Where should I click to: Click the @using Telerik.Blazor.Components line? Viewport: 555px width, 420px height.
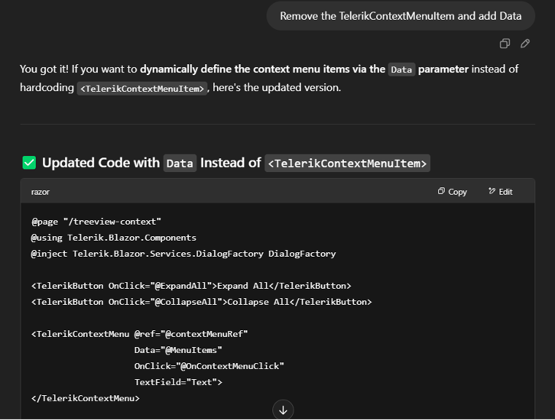114,238
